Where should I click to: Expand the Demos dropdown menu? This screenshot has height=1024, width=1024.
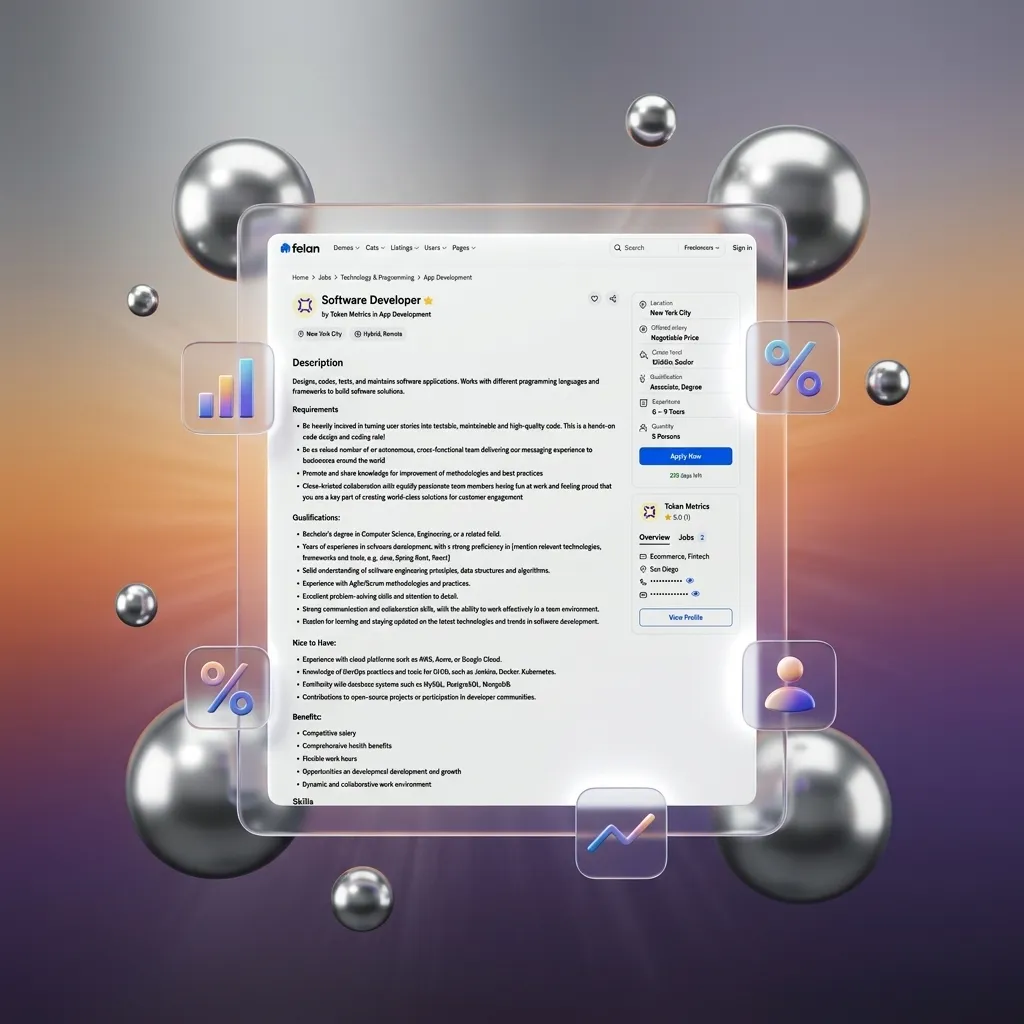[x=345, y=248]
